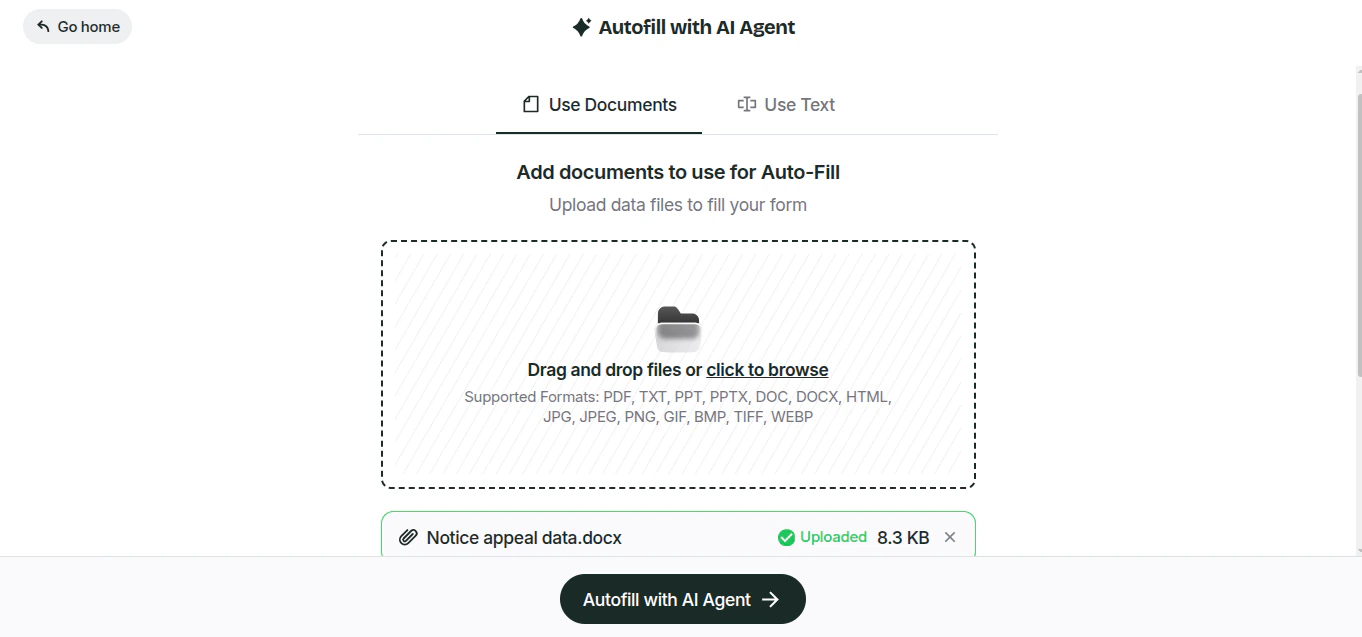Click the sparkle icon beside the page title

581,27
